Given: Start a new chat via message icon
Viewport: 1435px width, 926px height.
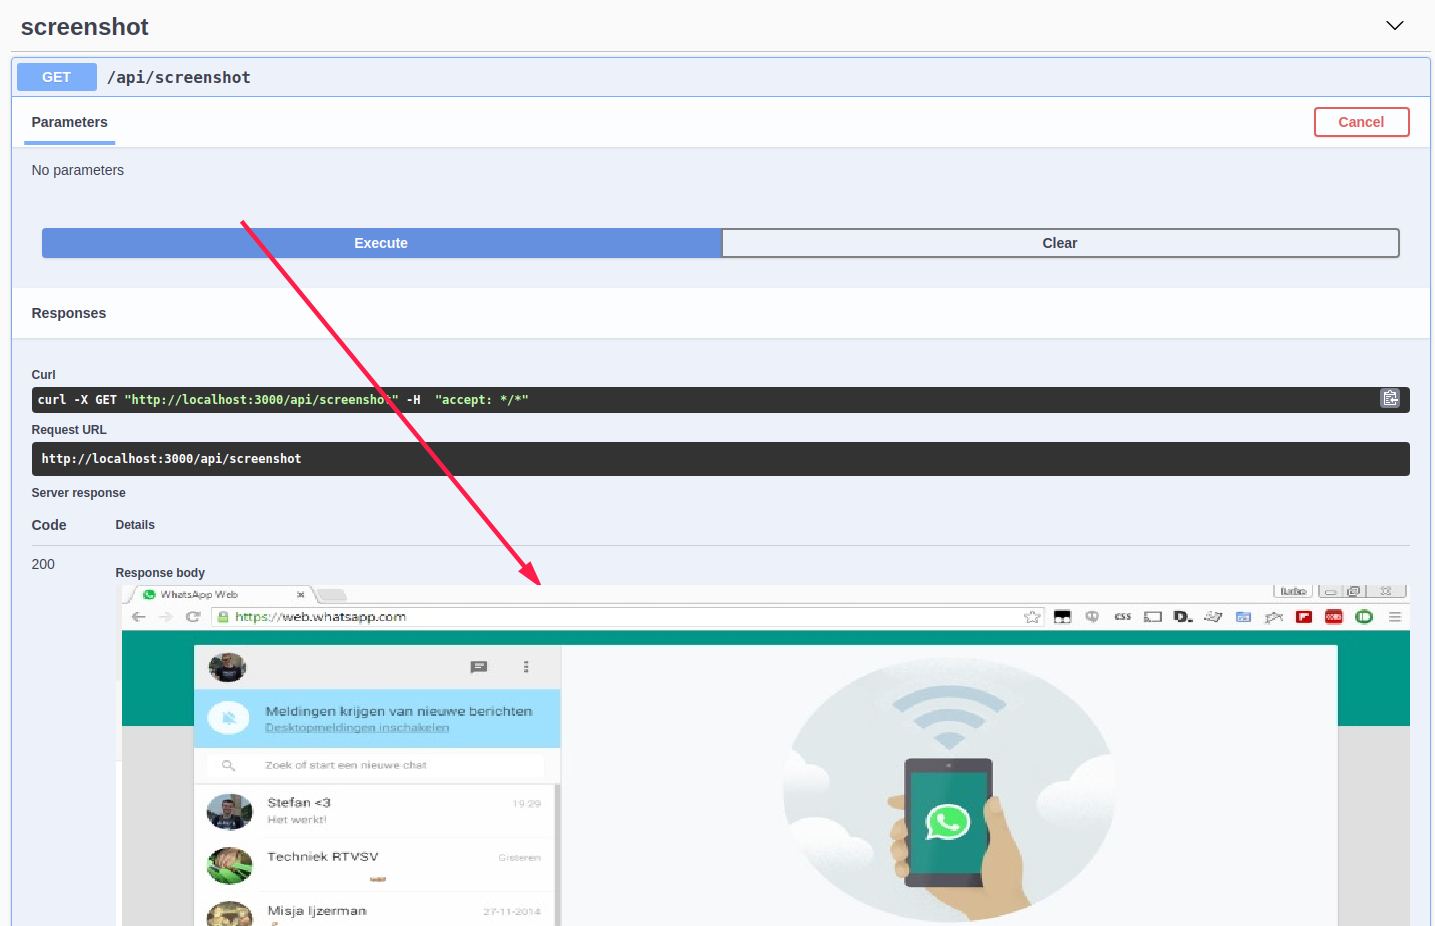Looking at the screenshot, I should [479, 667].
